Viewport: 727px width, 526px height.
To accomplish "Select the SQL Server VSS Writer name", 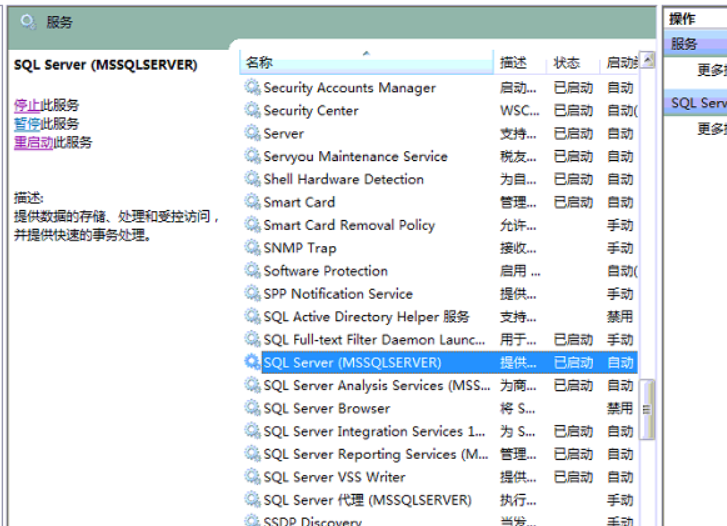I will coord(334,477).
